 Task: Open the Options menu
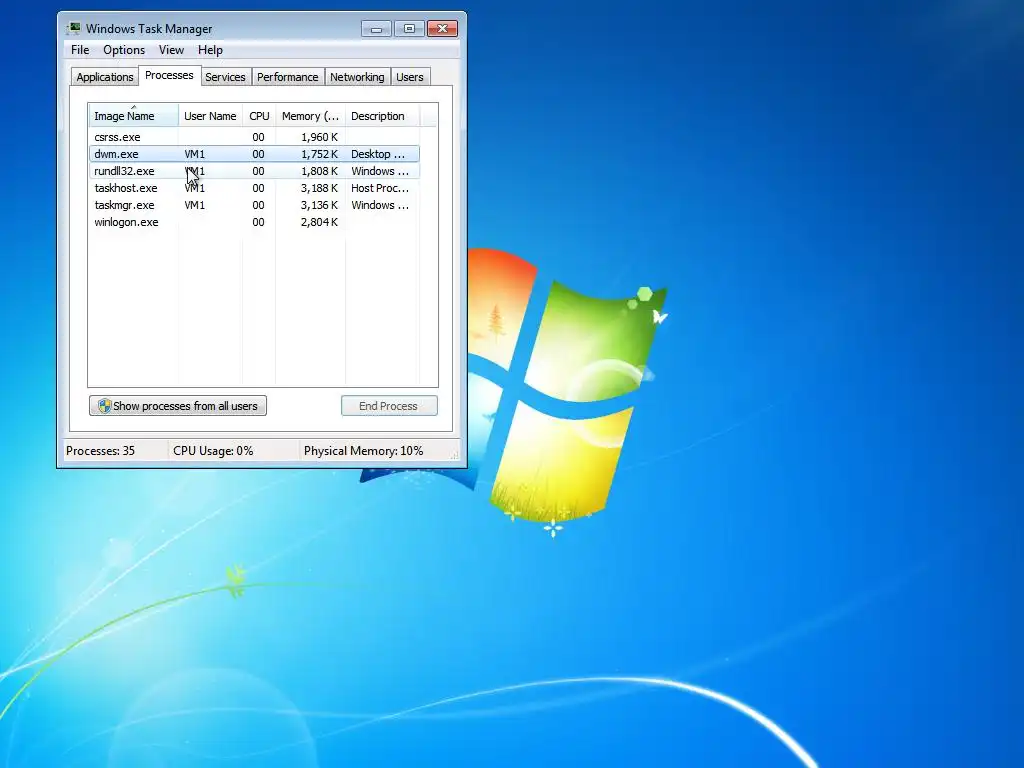pos(124,50)
